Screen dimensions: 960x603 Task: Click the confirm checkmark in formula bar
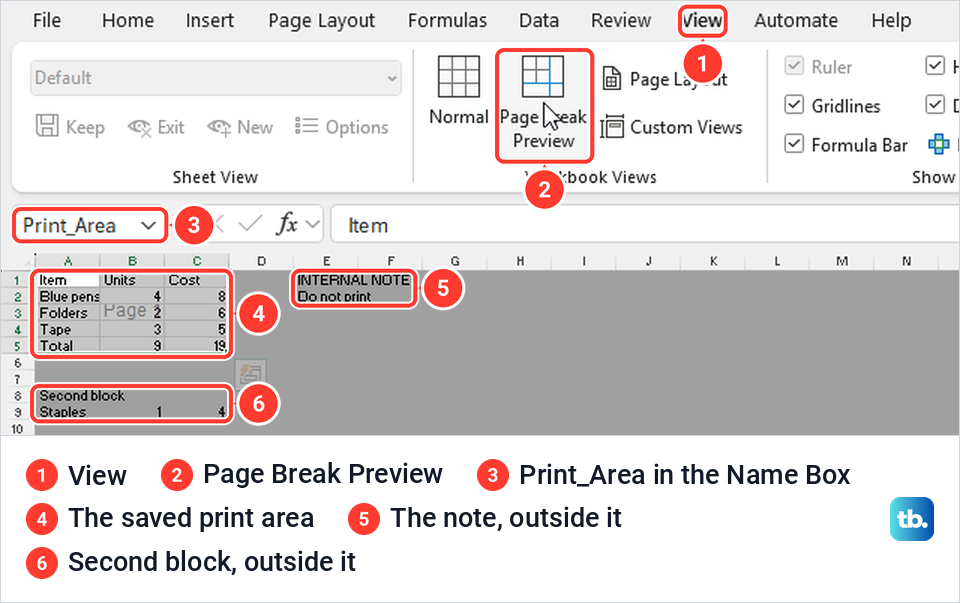250,224
